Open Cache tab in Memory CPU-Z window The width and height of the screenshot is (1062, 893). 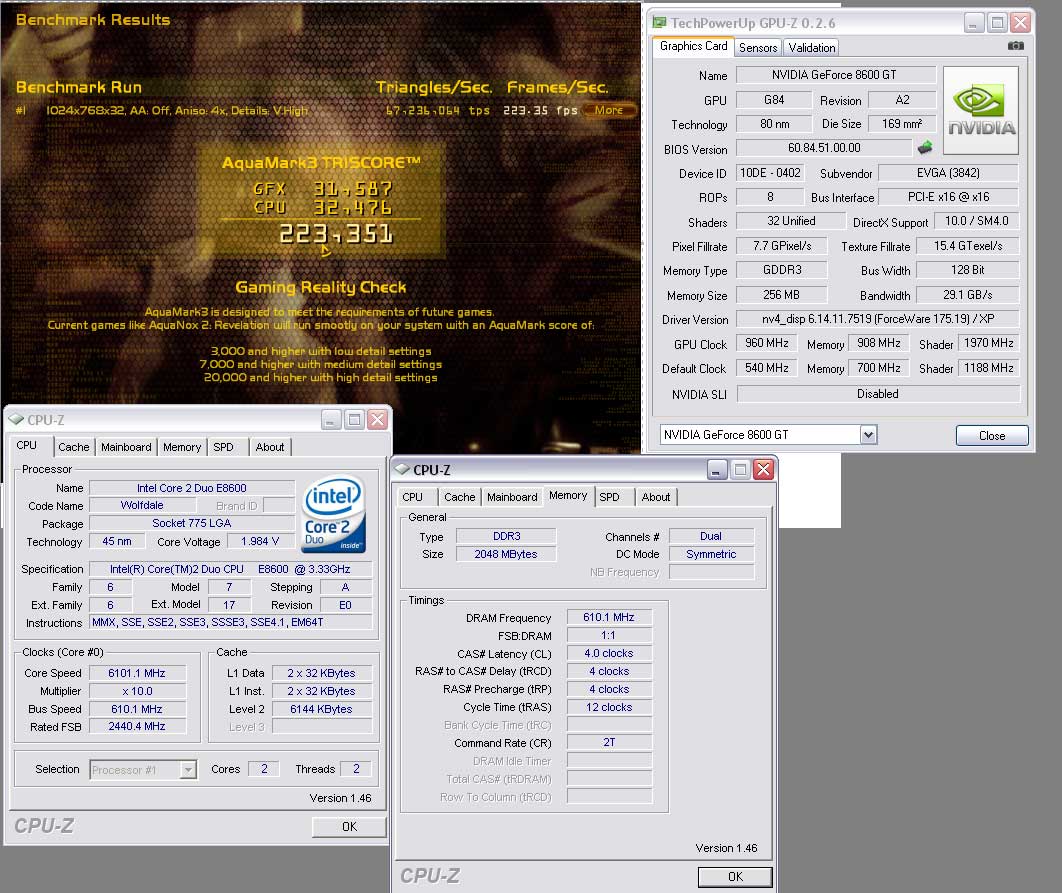coord(460,497)
